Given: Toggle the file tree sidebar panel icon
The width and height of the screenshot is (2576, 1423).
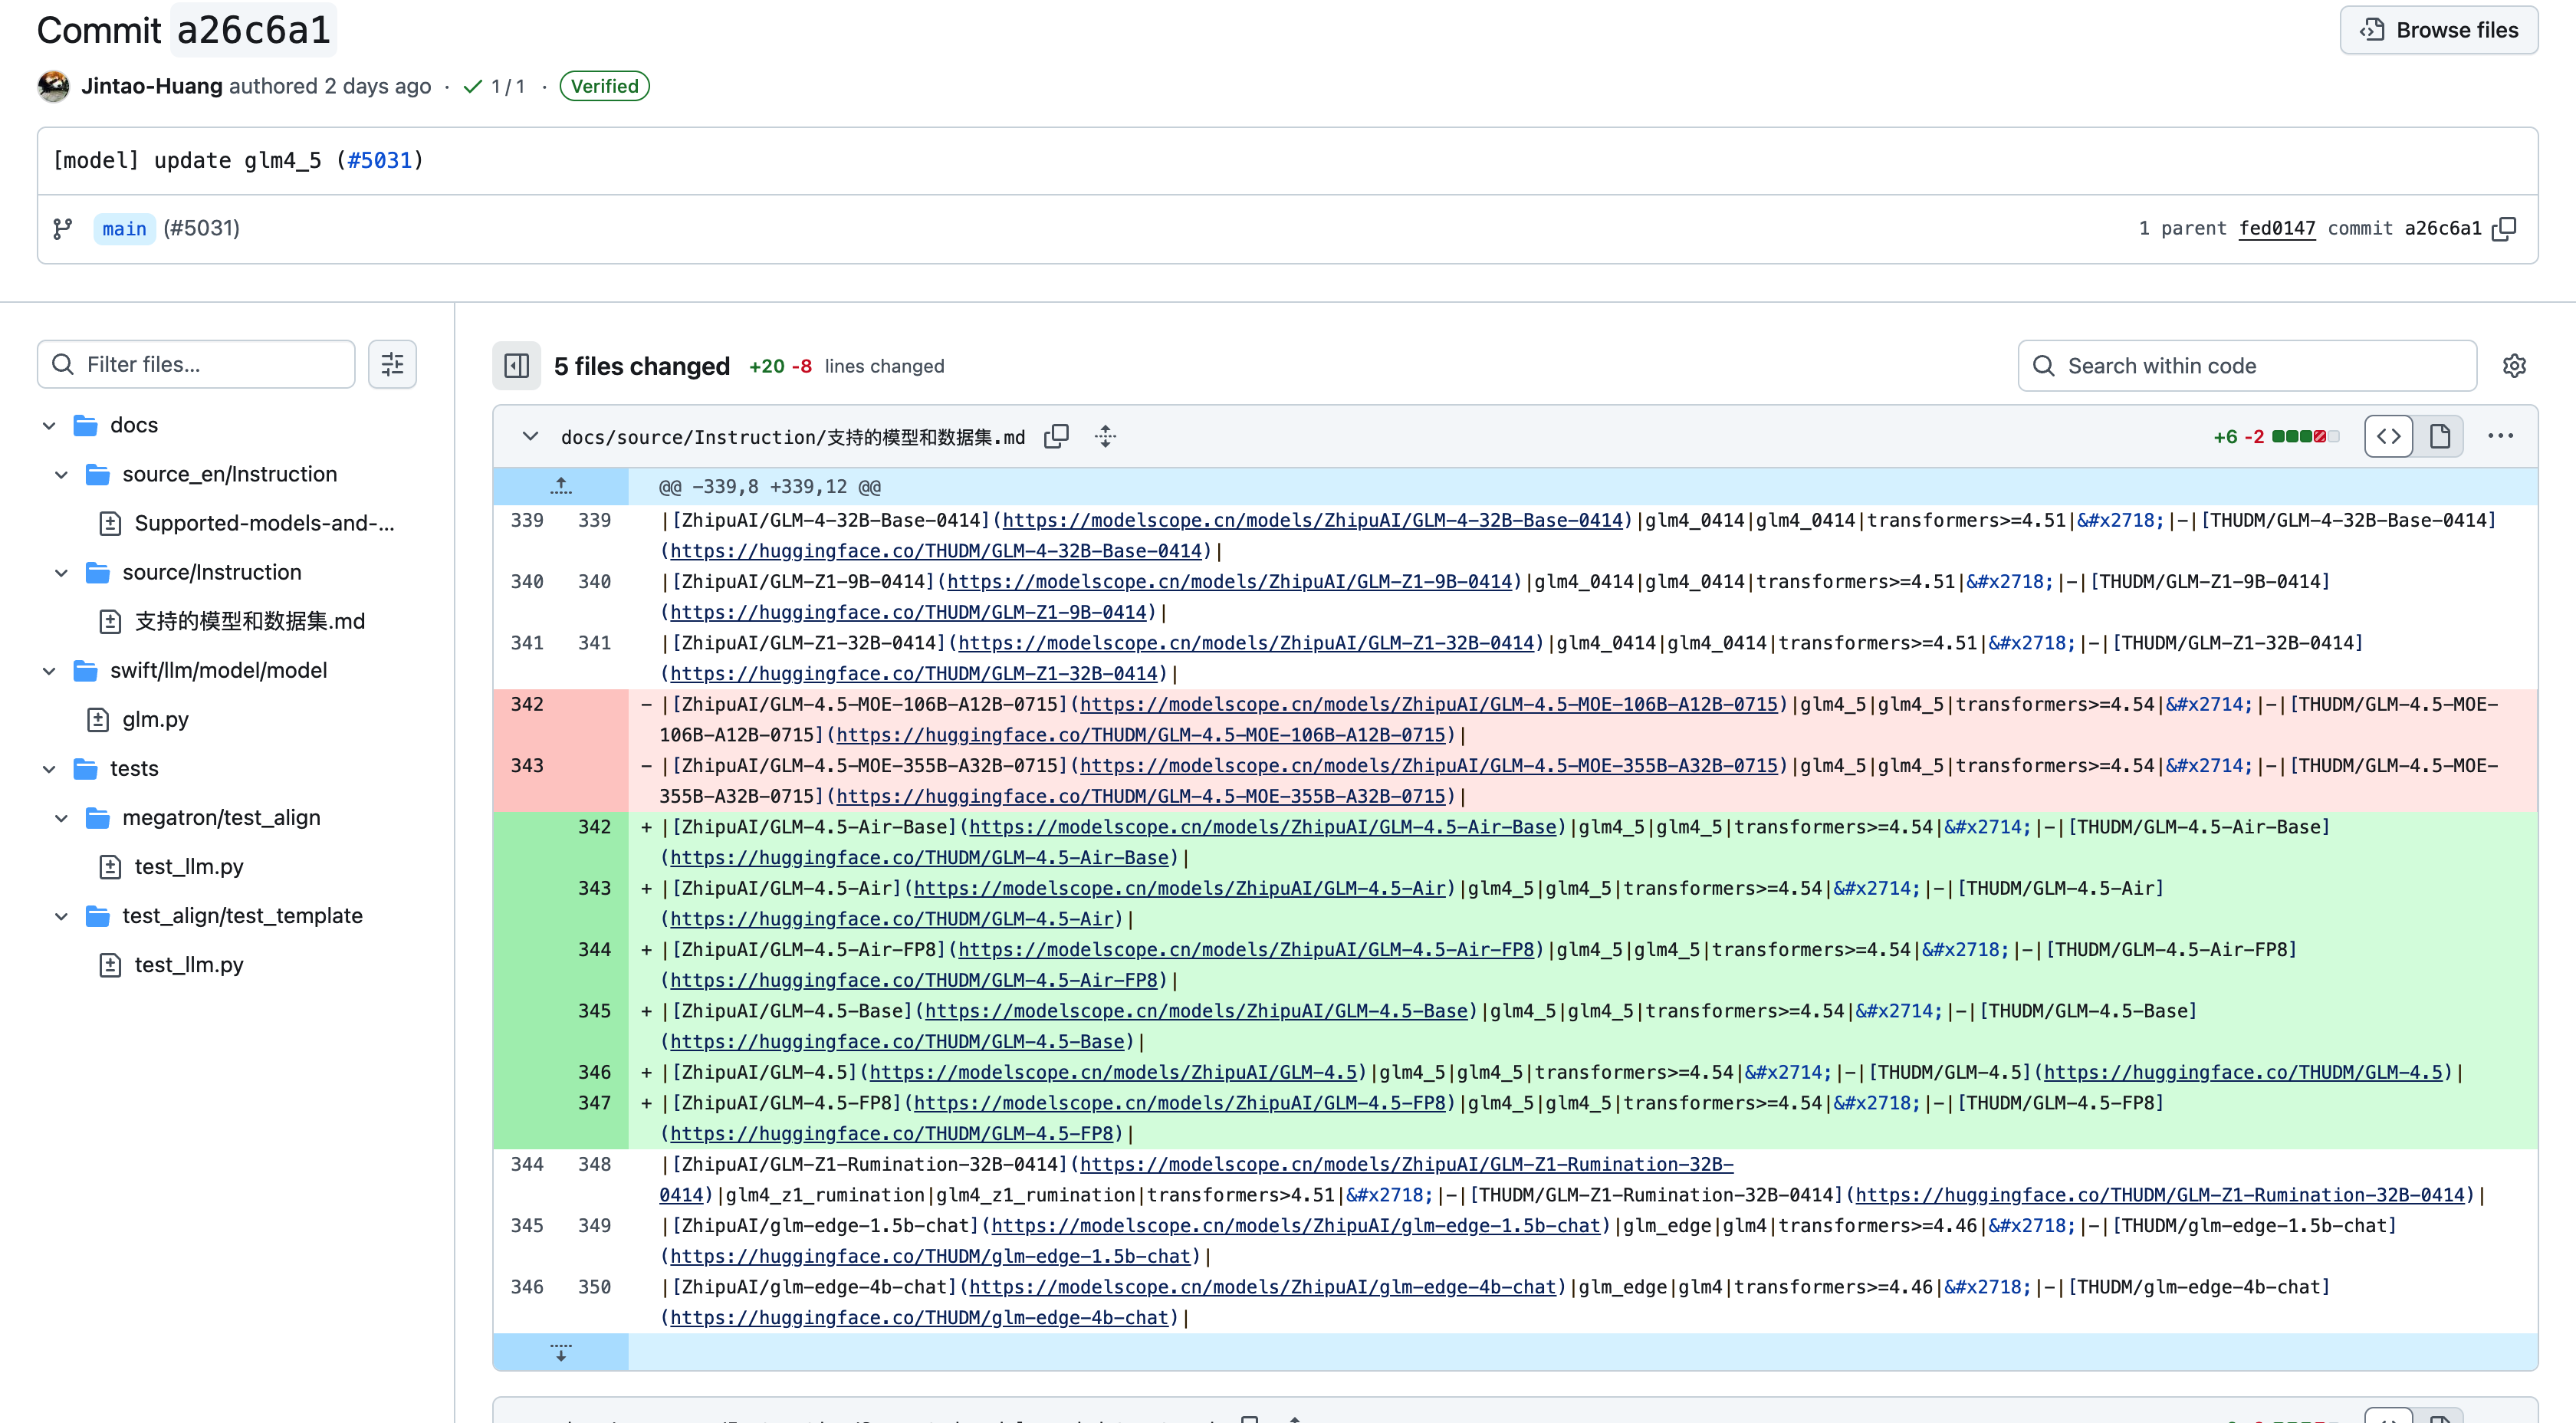Looking at the screenshot, I should tap(516, 366).
